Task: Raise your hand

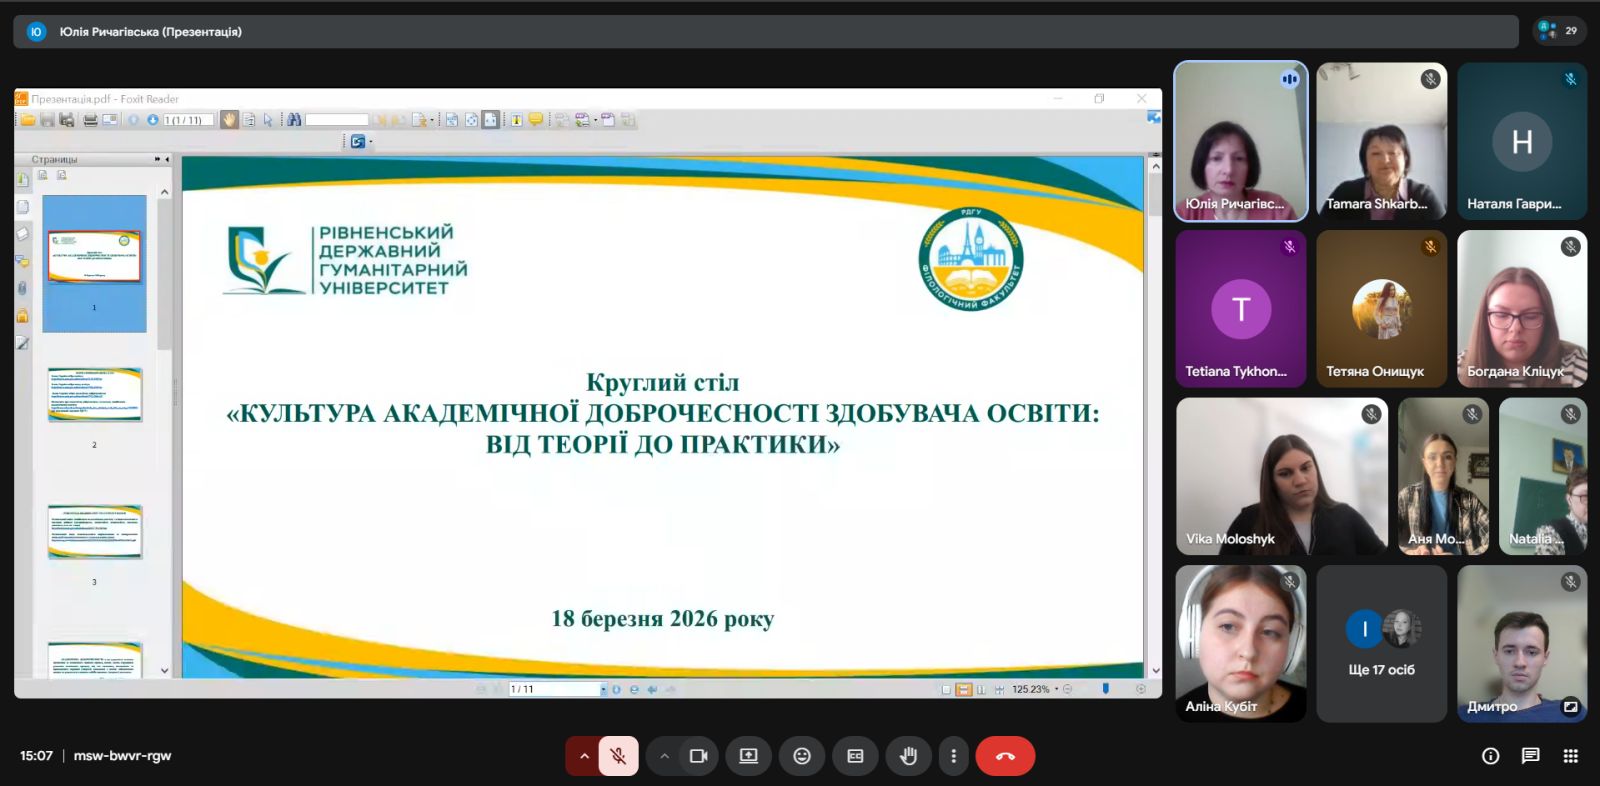Action: [908, 756]
